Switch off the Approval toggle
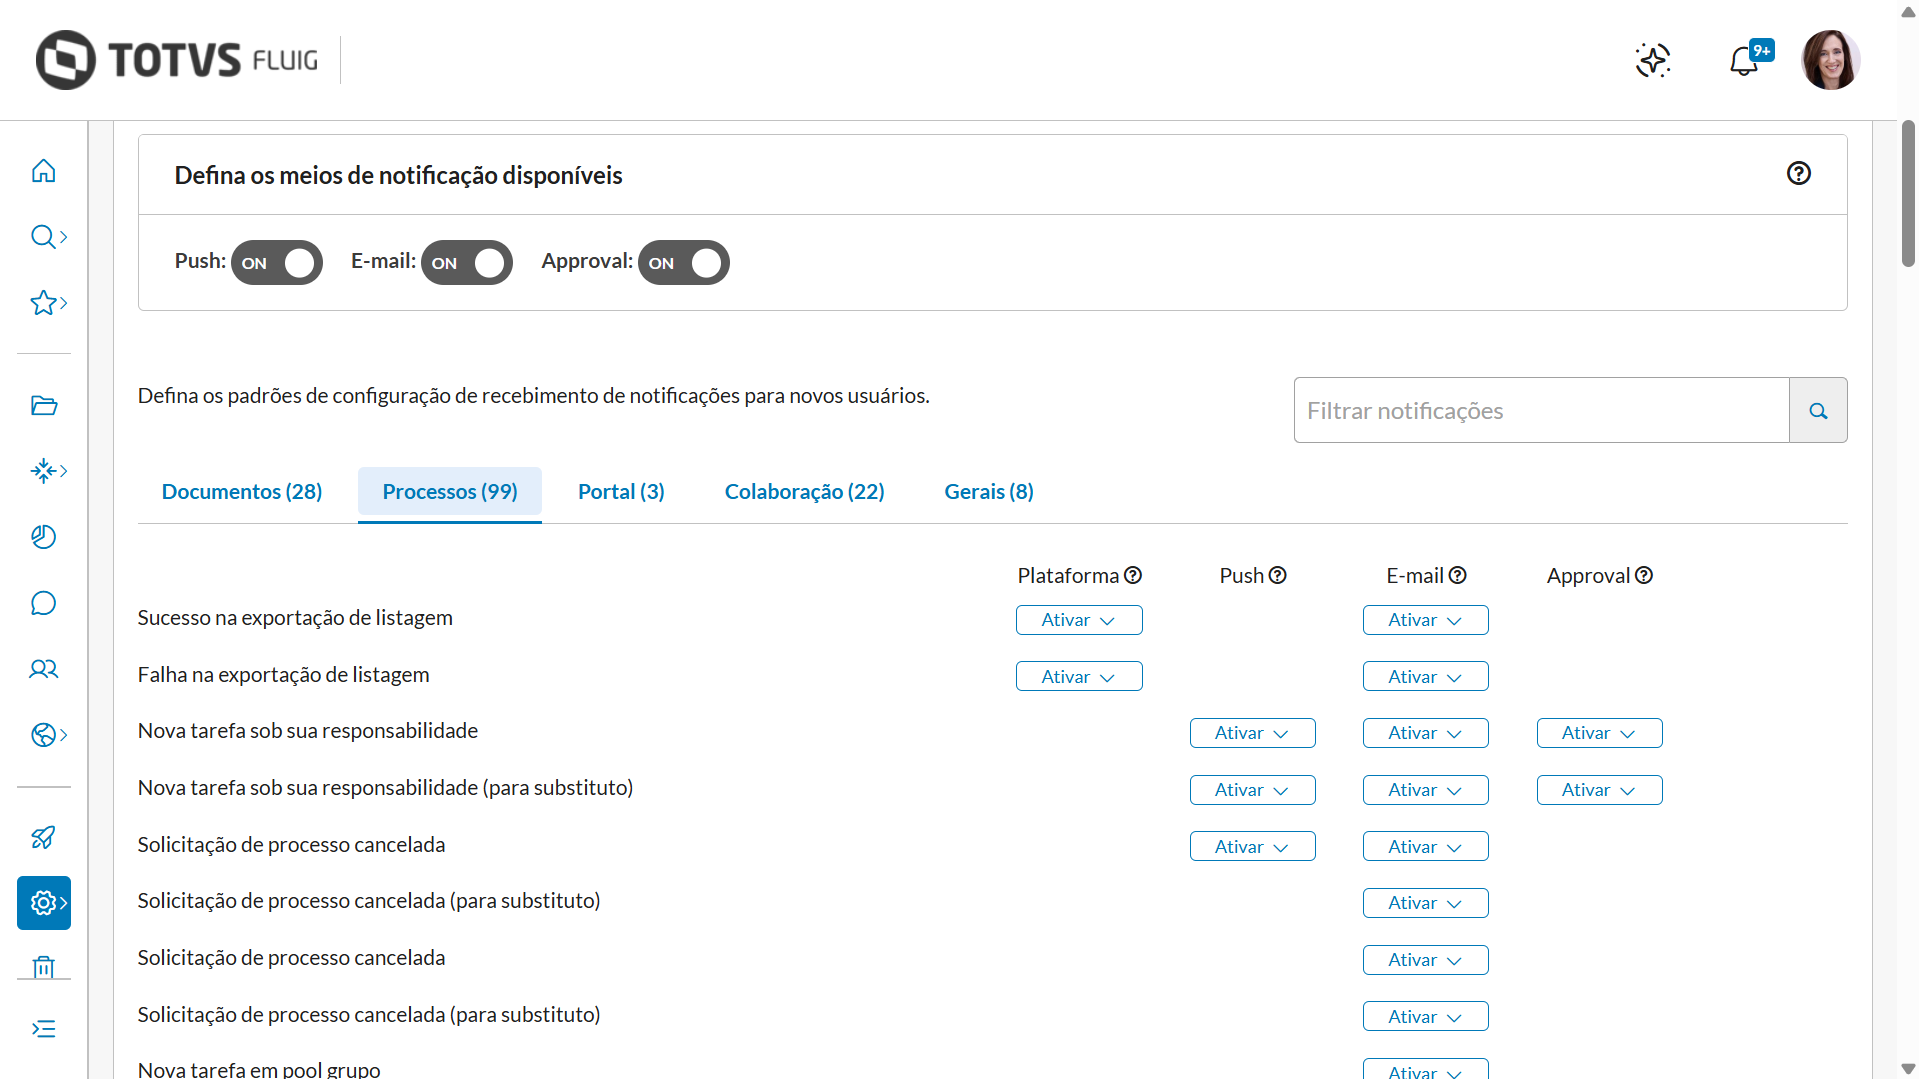The image size is (1919, 1079). click(x=684, y=263)
